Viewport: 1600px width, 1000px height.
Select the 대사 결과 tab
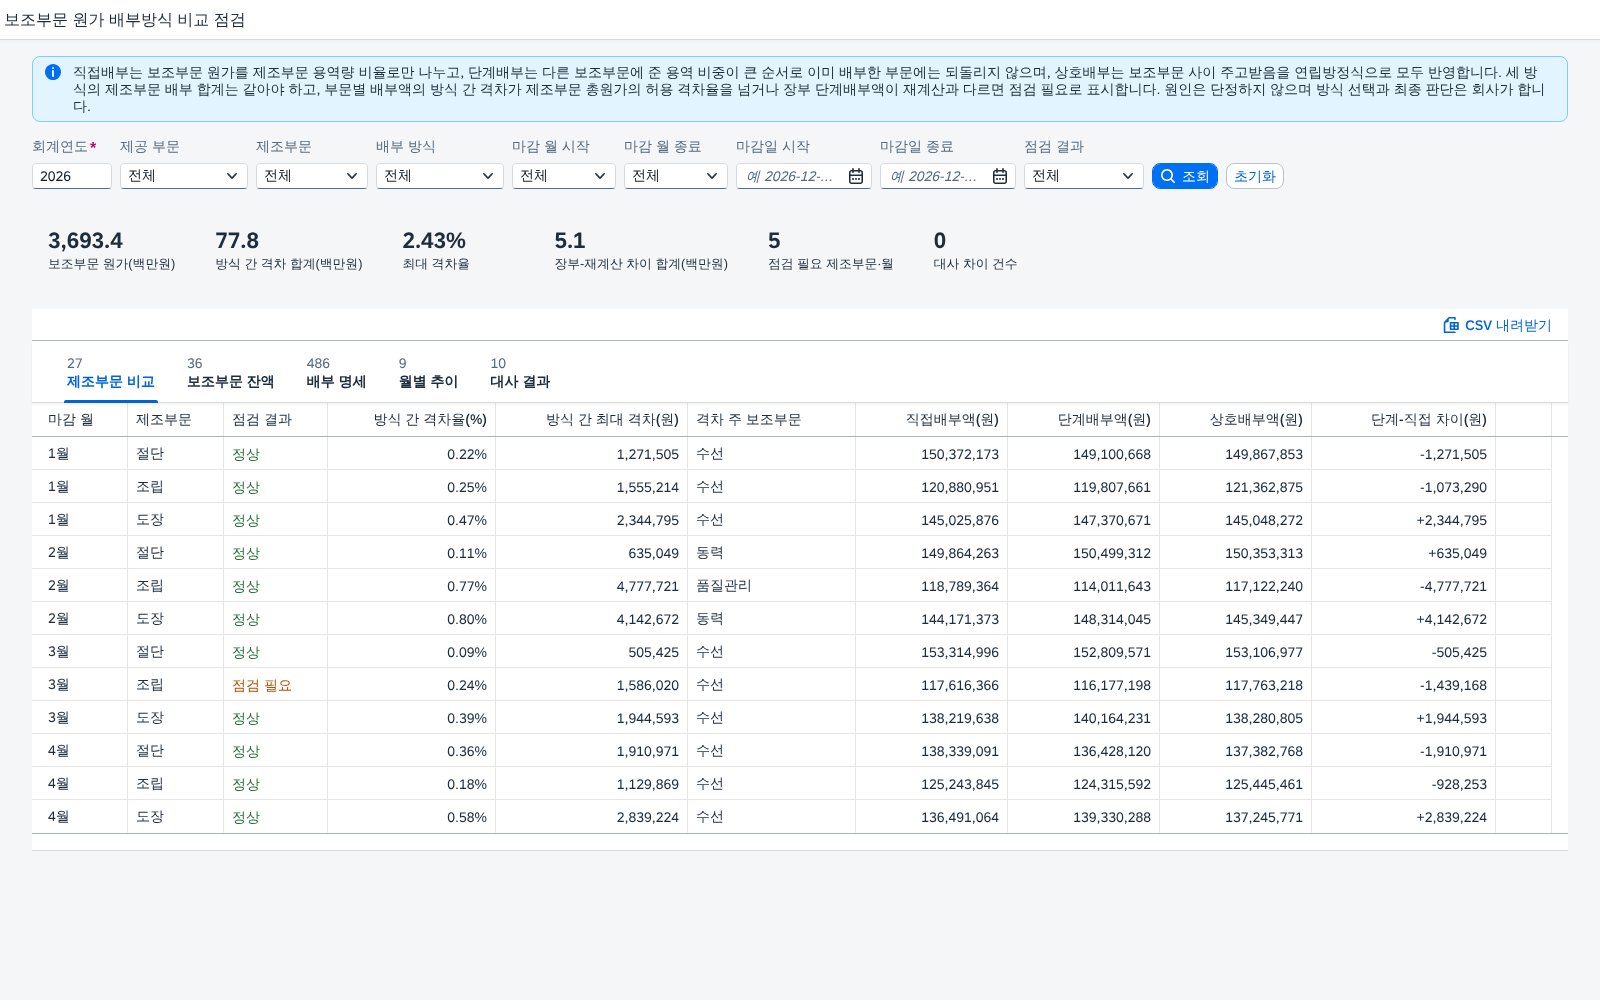(x=520, y=373)
